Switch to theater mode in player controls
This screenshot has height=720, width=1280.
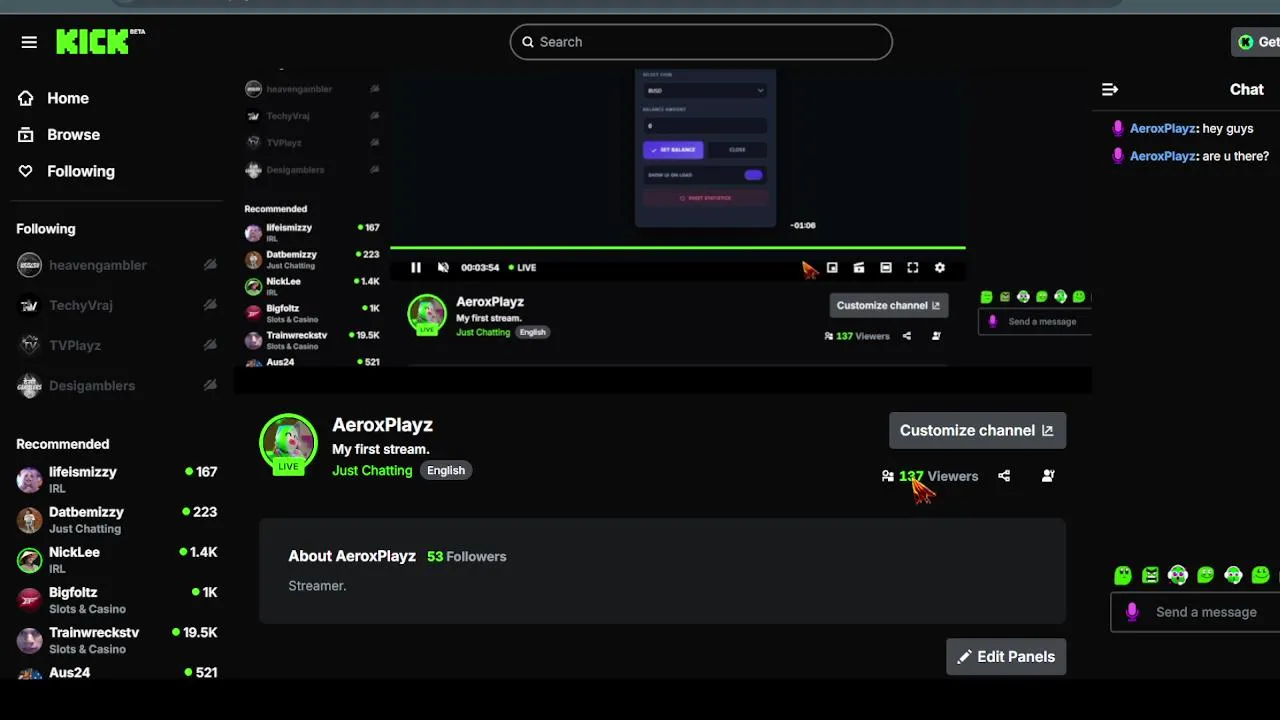tap(885, 267)
